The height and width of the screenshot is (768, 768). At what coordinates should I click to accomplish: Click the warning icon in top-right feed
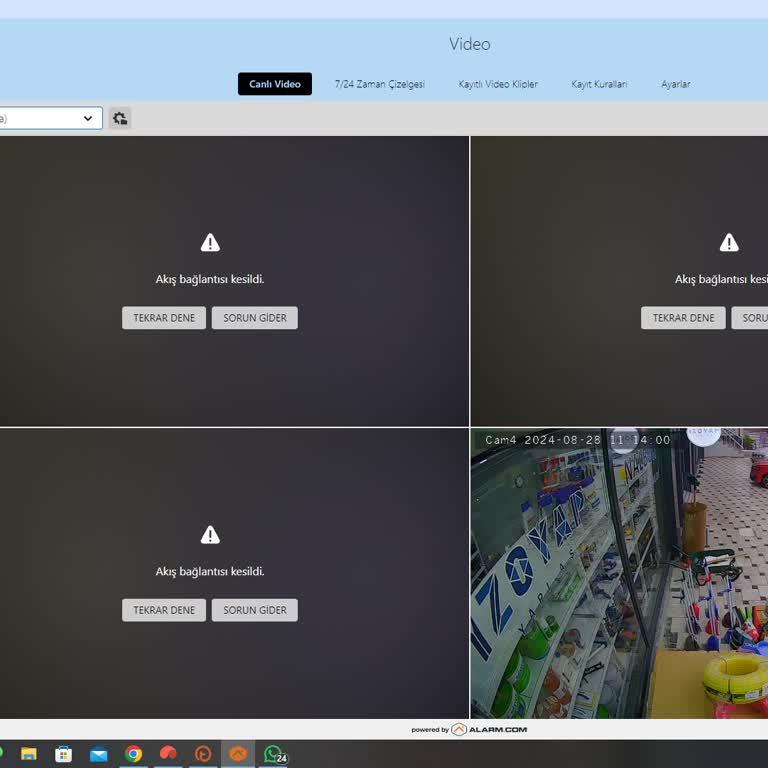[x=729, y=242]
